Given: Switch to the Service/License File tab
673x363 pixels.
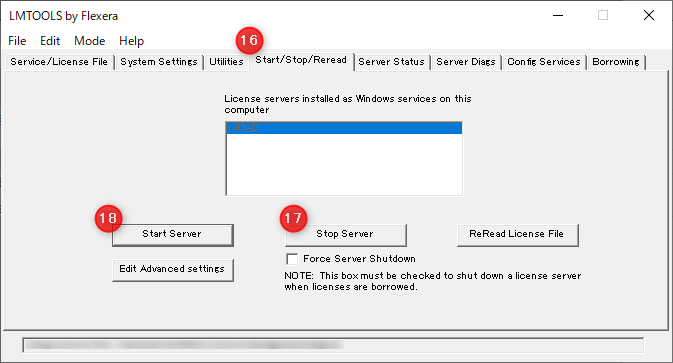Looking at the screenshot, I should pyautogui.click(x=59, y=62).
